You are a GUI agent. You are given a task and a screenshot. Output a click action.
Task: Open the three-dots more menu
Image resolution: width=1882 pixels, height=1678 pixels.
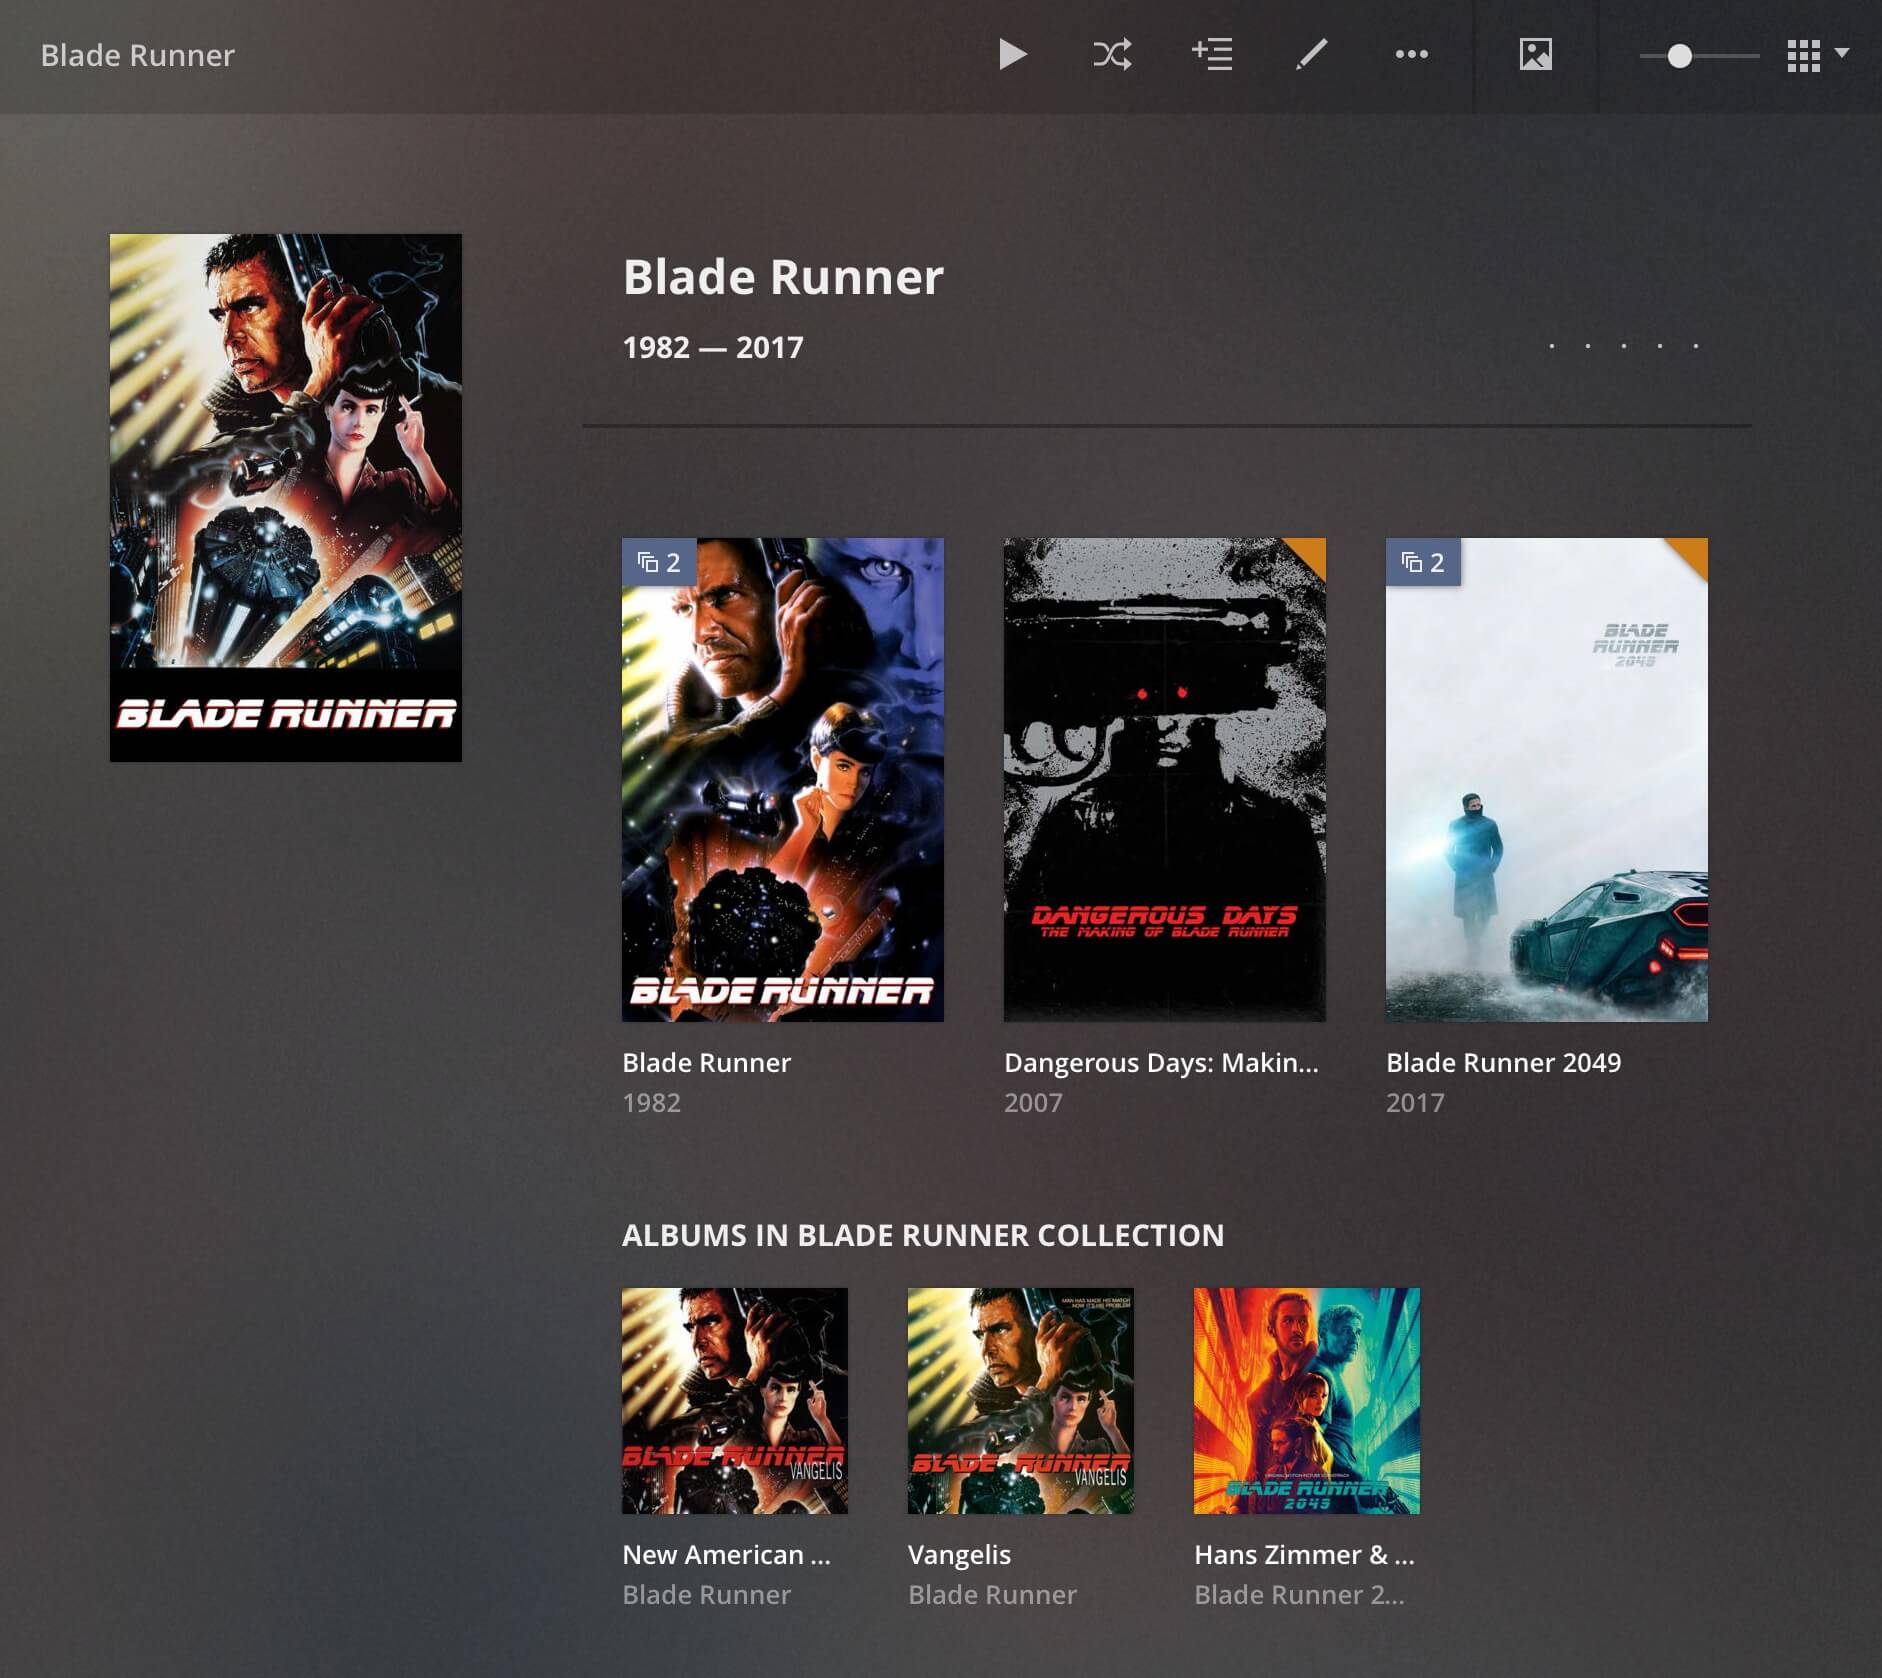(1411, 55)
